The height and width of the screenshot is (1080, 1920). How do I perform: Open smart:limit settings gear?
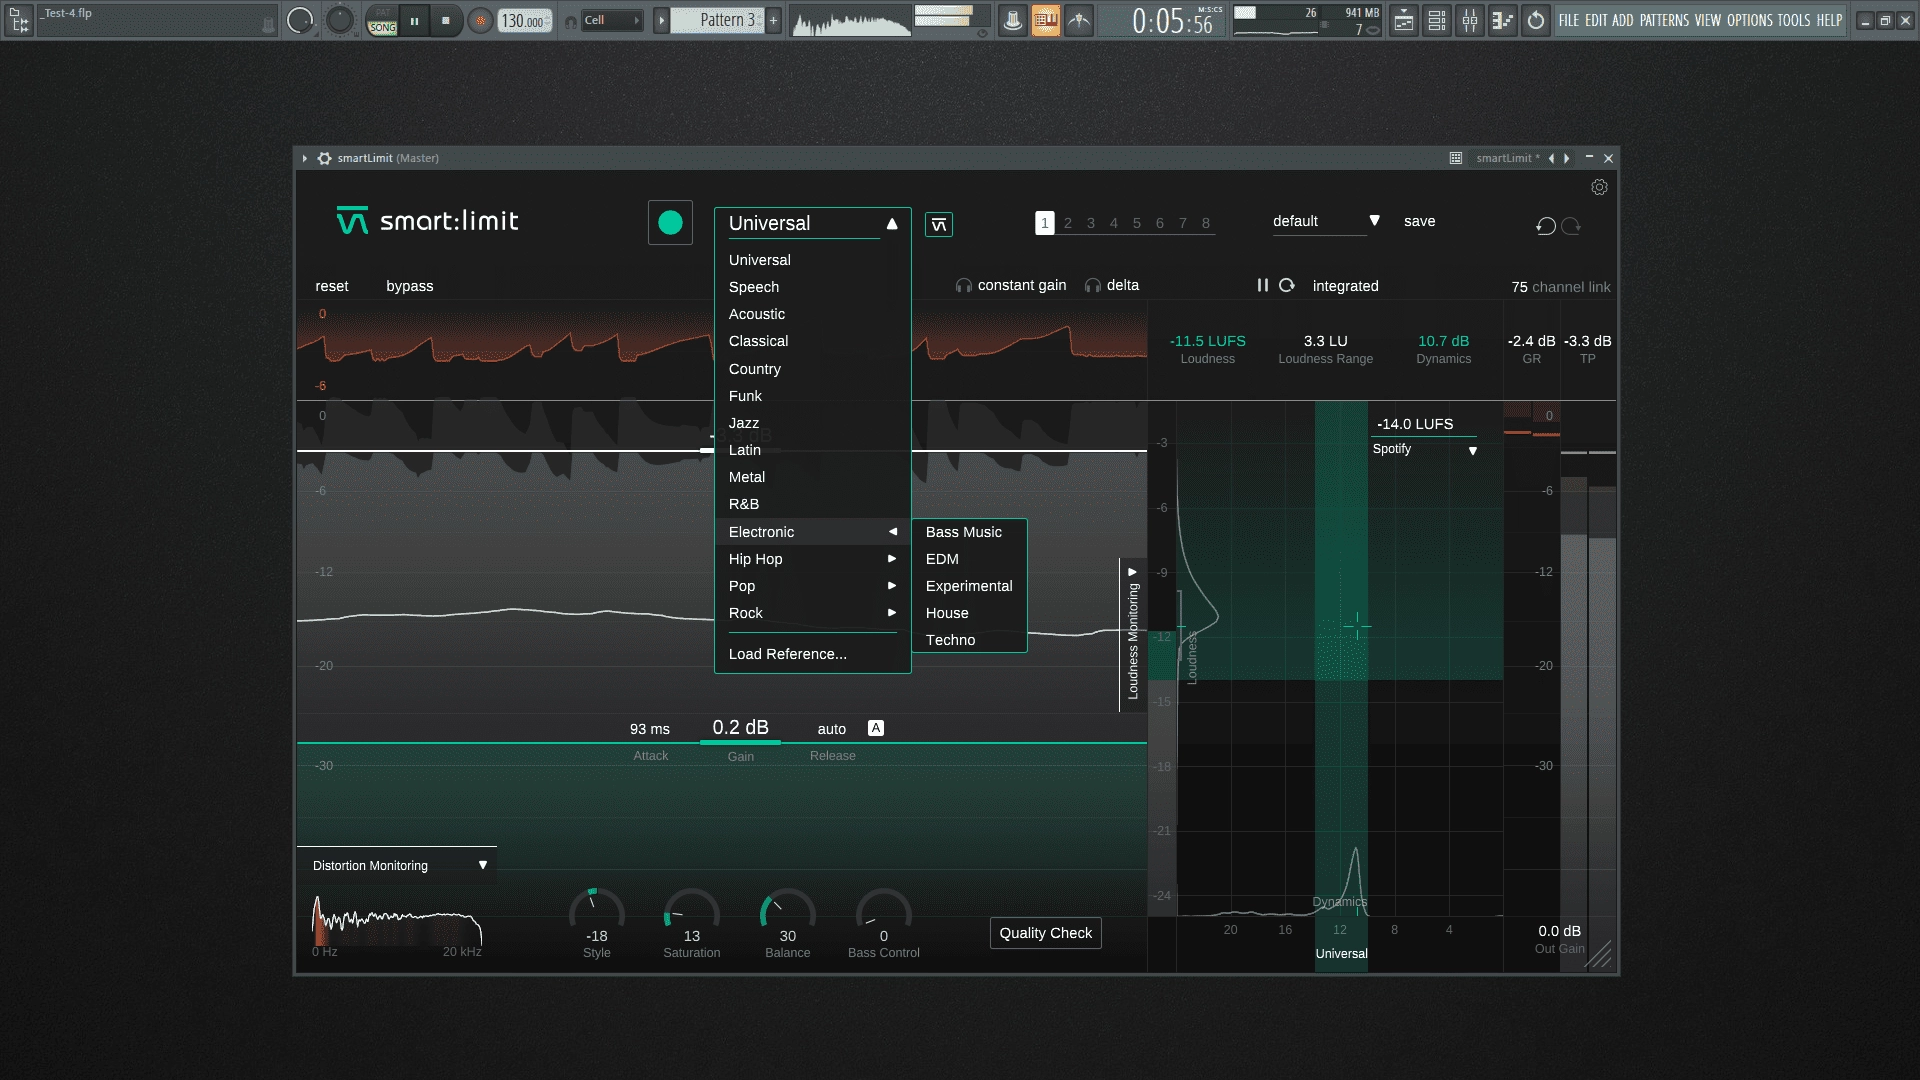(x=1599, y=187)
